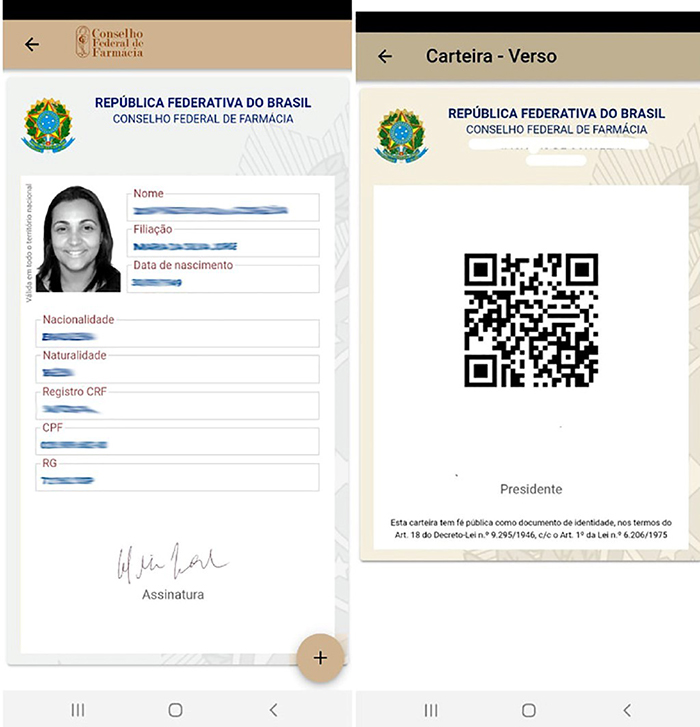The image size is (700, 727).
Task: Tap the QR code on the card back
Action: click(x=531, y=320)
